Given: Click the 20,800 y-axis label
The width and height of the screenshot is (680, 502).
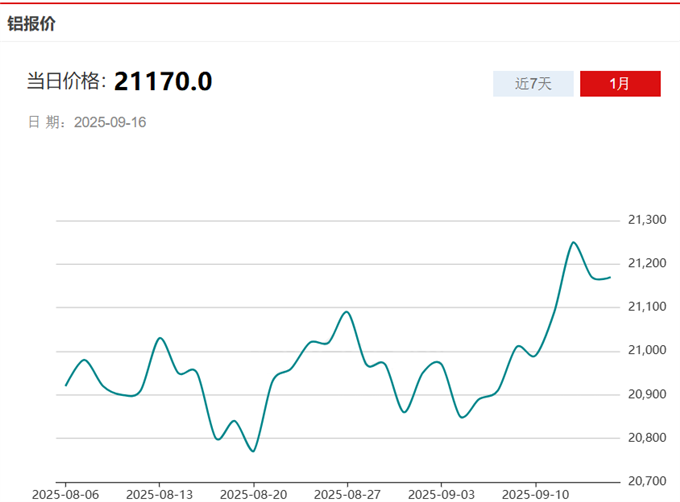Looking at the screenshot, I should pos(646,437).
